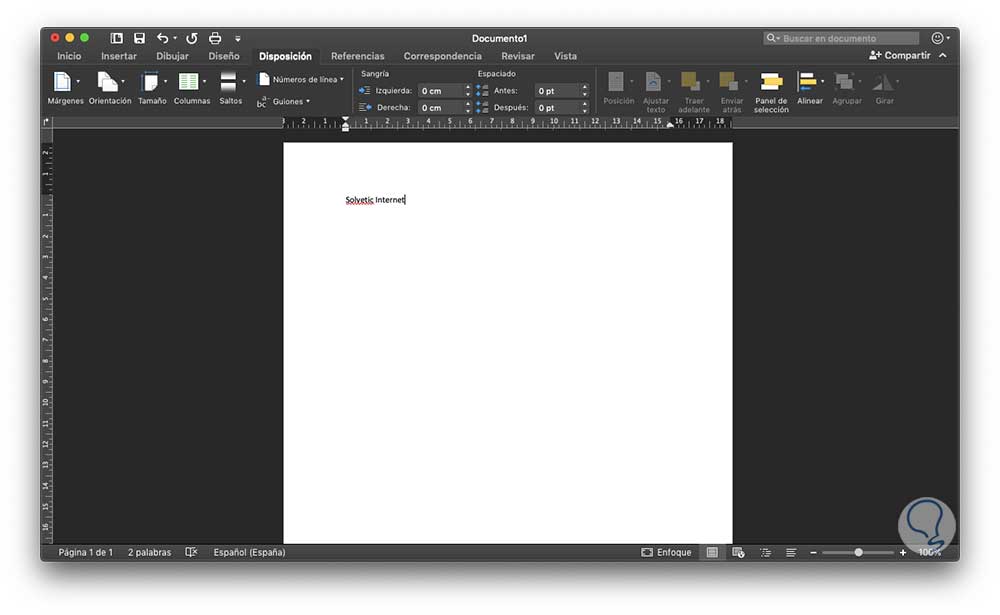Redo the last action
Screen dimensions: 1000x615
(x=191, y=38)
